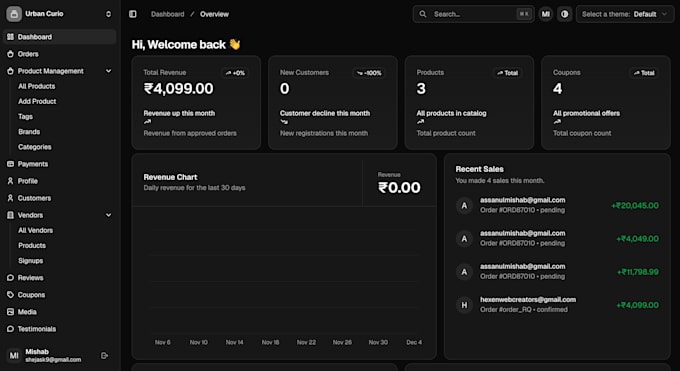Screen dimensions: 680x371
Task: Click the ₹4,099.00 total revenue value
Action: pyautogui.click(x=179, y=89)
